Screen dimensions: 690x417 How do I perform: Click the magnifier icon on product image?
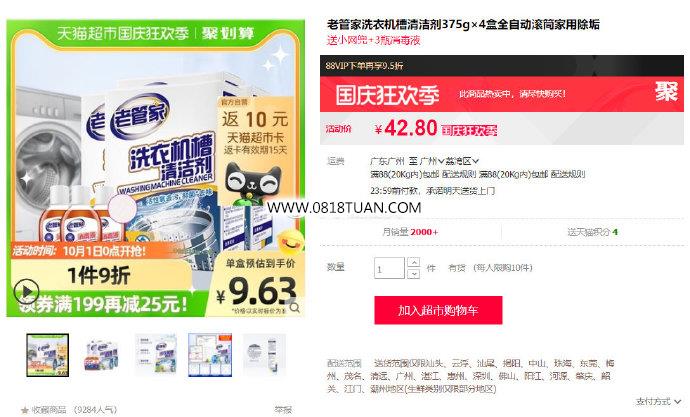295,307
